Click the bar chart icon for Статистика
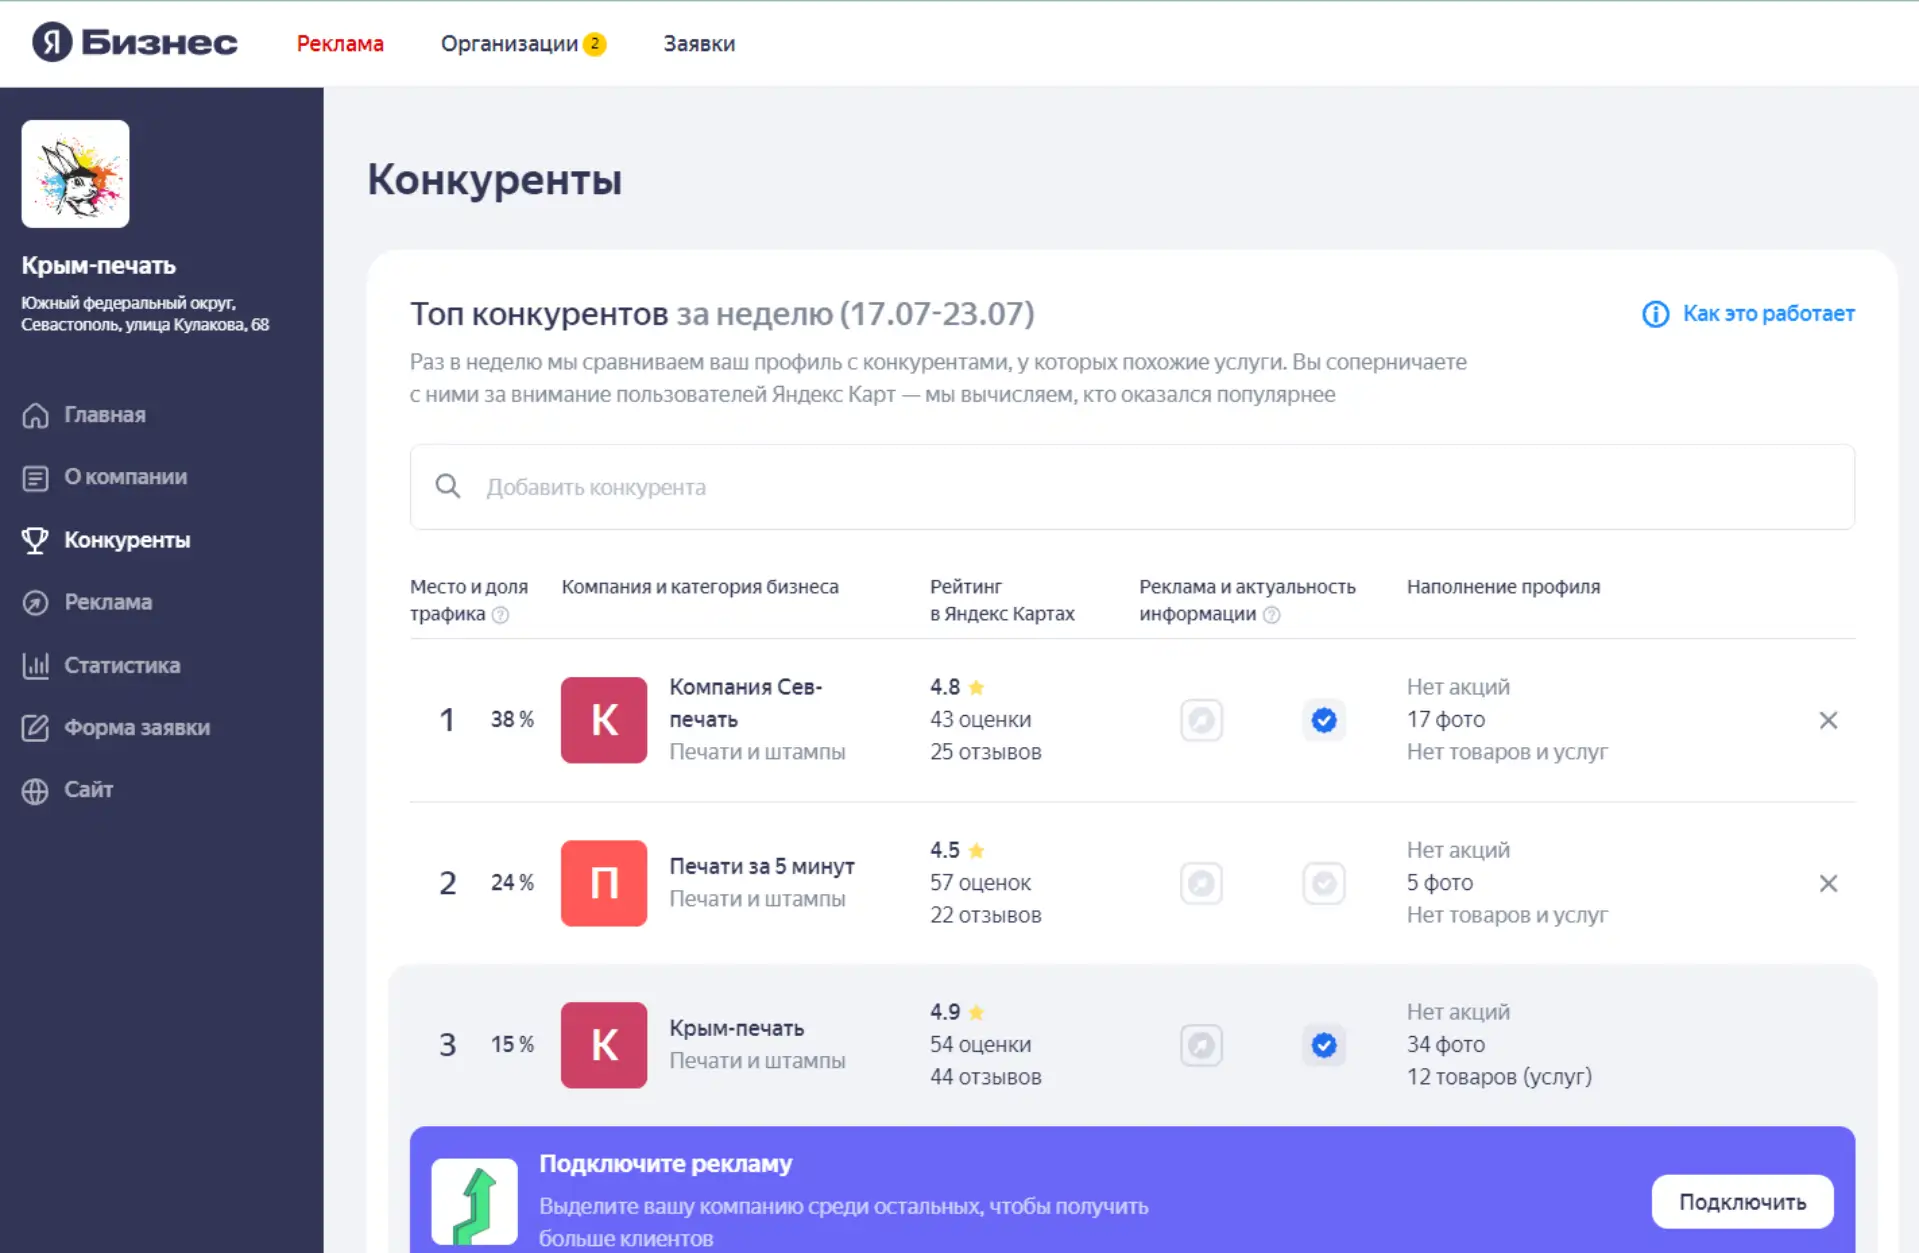Image resolution: width=1919 pixels, height=1253 pixels. 36,665
